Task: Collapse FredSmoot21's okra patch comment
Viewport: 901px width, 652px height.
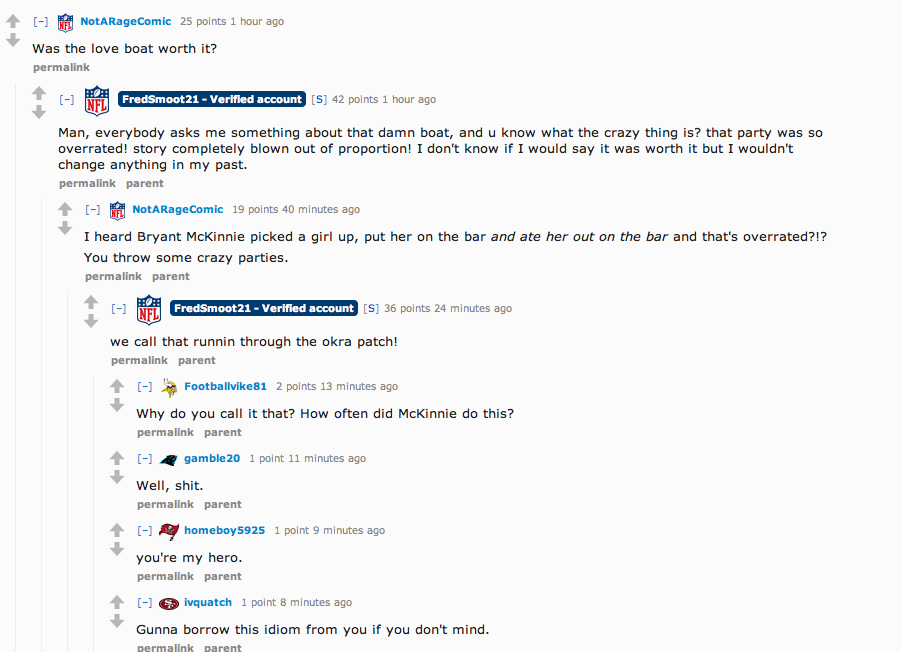Action: [119, 309]
